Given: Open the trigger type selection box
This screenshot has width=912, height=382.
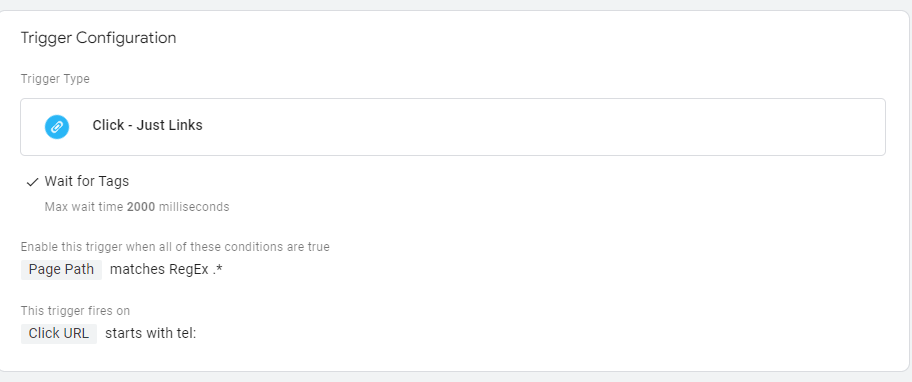Looking at the screenshot, I should tap(453, 127).
